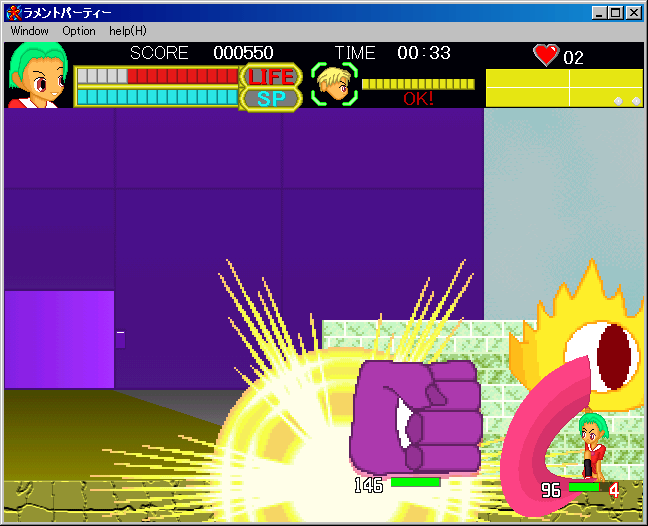Click the LIFE label badge
This screenshot has height=526, width=648.
[271, 76]
